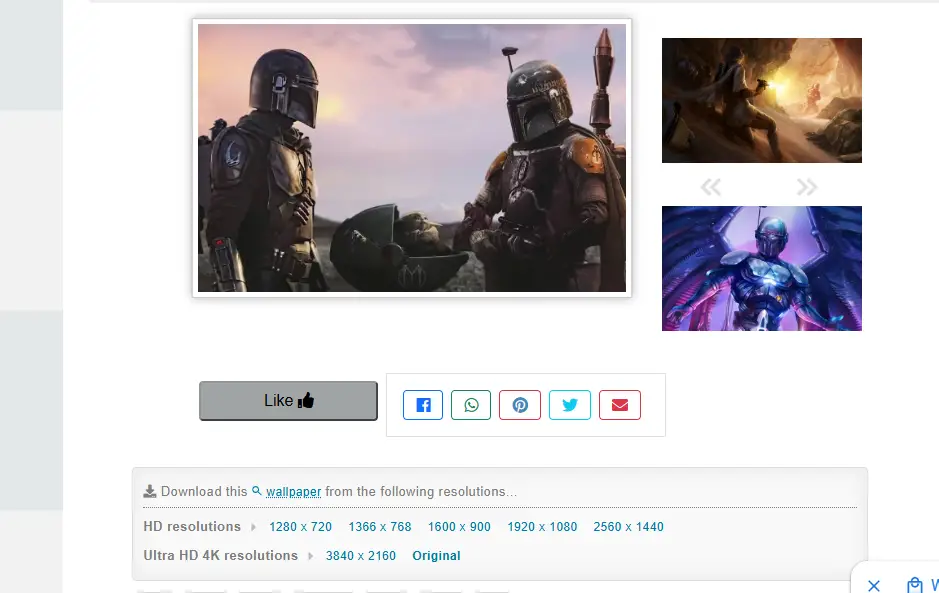Image resolution: width=939 pixels, height=593 pixels.
Task: Go to next wallpaper arrows
Action: pos(807,187)
